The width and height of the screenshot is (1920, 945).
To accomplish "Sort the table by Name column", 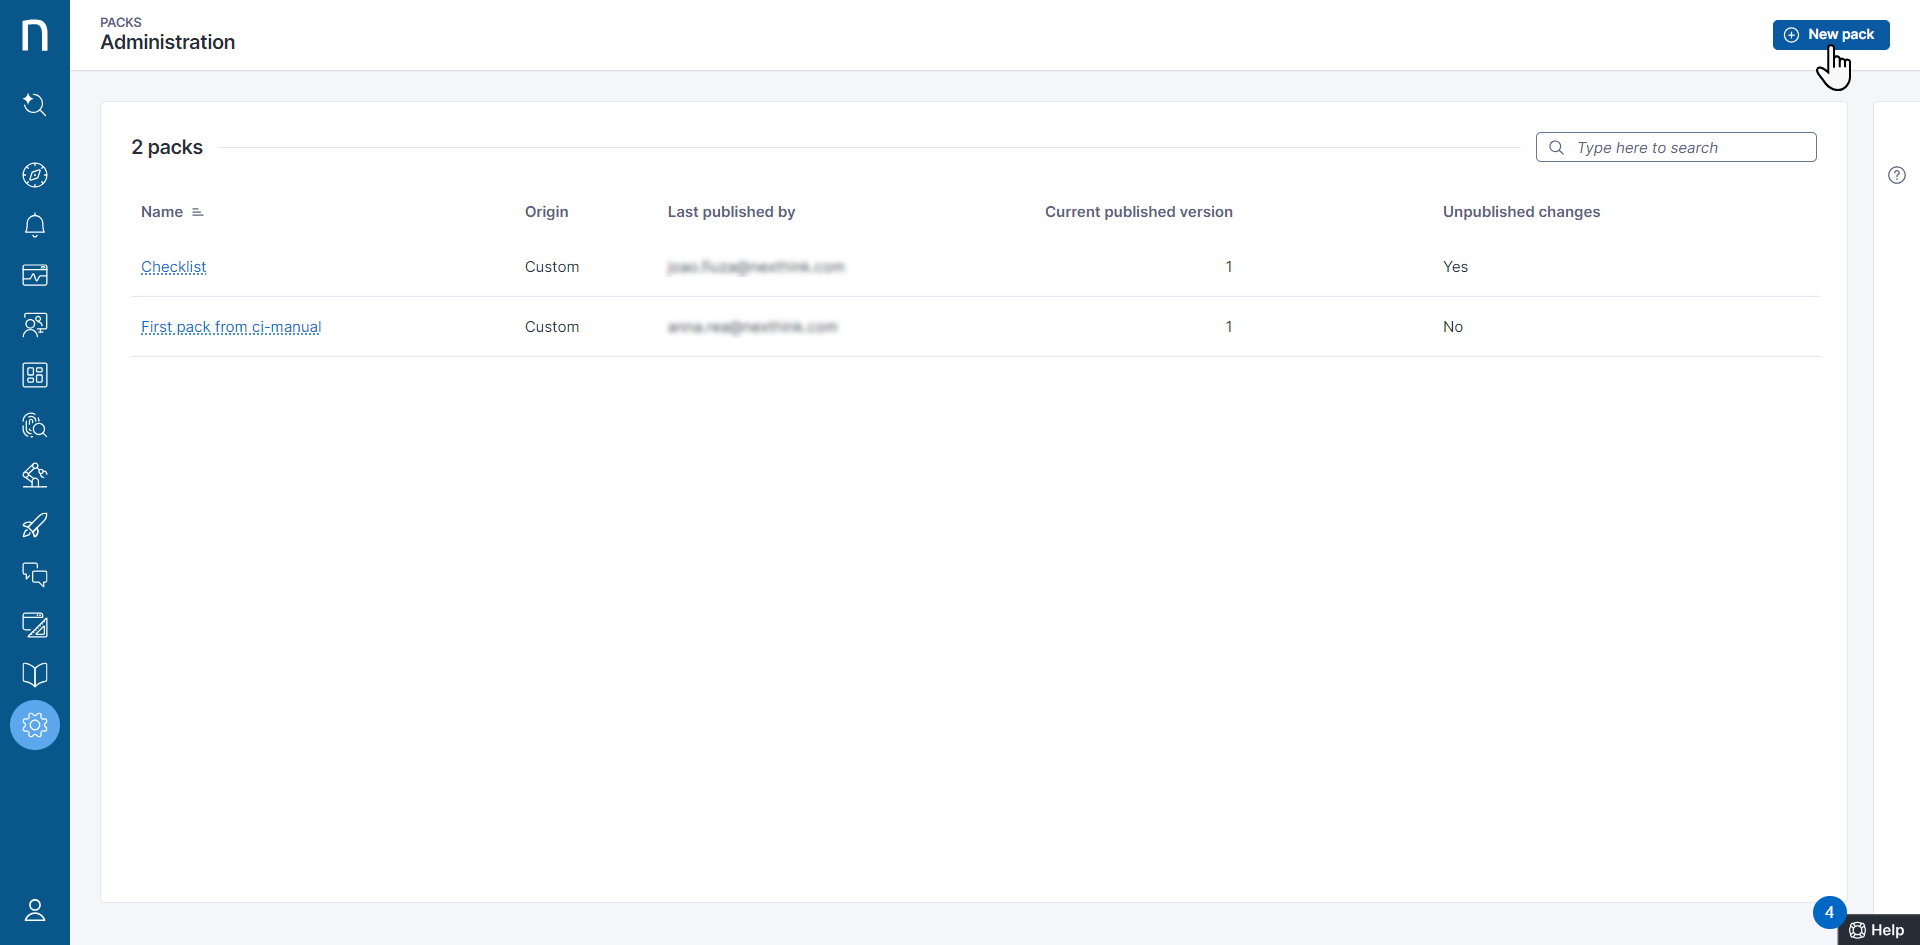I will click(162, 212).
